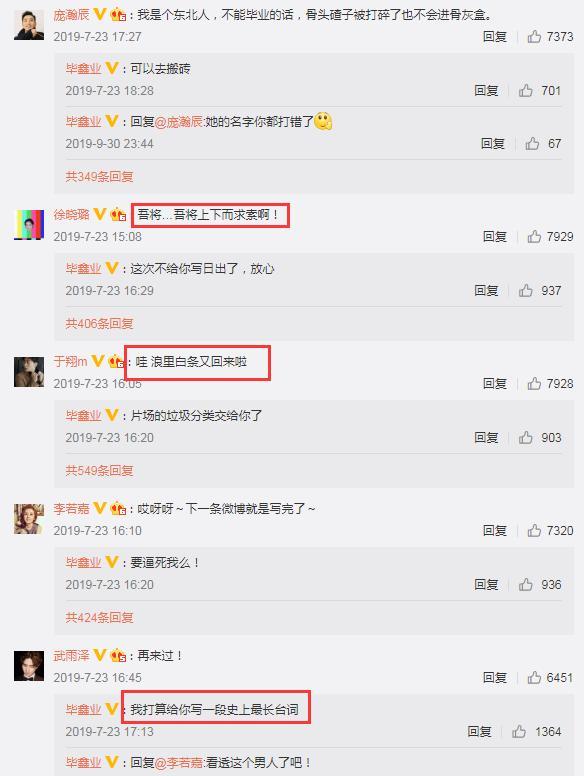This screenshot has width=584, height=776.
Task: Expand all 349 replies under 庞瀚辰
Action: click(x=99, y=177)
